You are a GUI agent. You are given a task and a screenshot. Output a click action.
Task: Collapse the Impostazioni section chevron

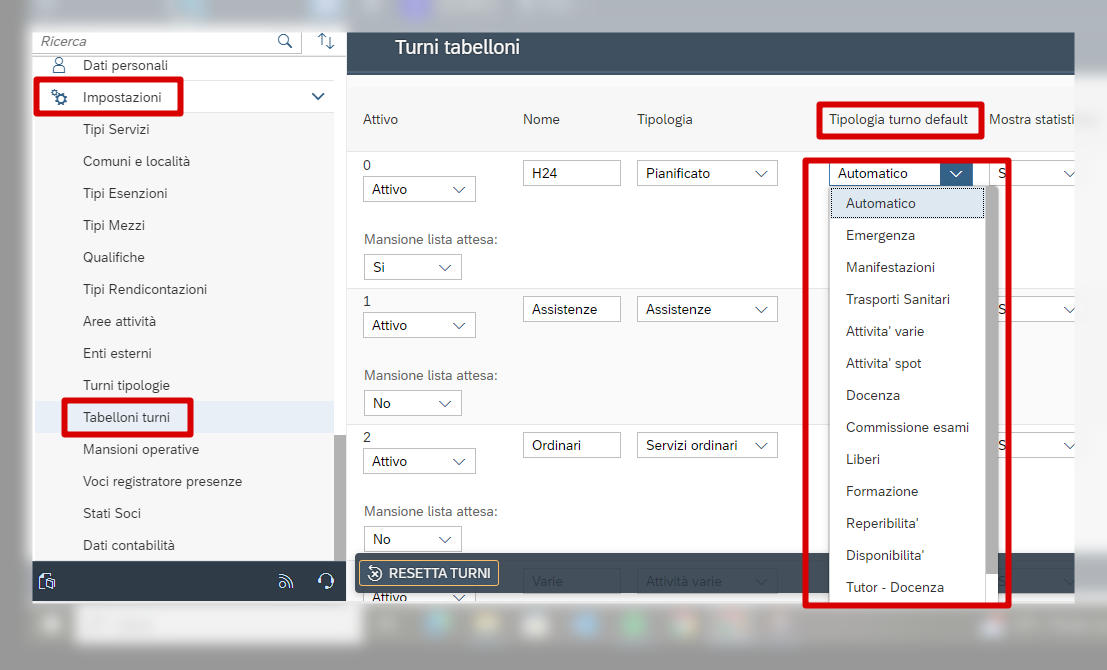(x=318, y=97)
